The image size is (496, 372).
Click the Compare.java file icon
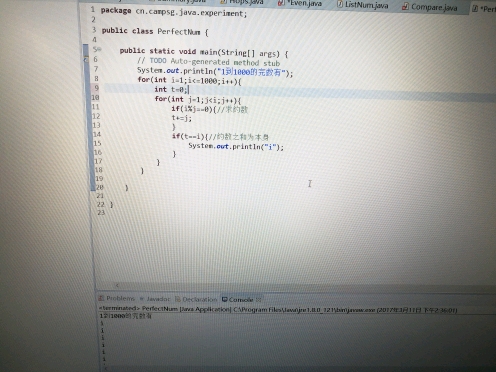point(405,6)
